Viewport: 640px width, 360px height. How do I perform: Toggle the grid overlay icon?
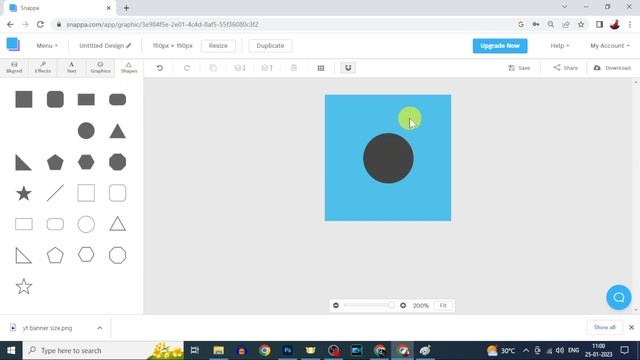[x=321, y=68]
